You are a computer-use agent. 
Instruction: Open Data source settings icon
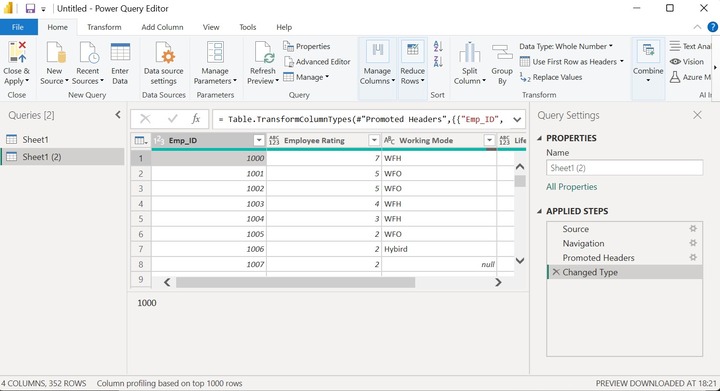coord(164,52)
